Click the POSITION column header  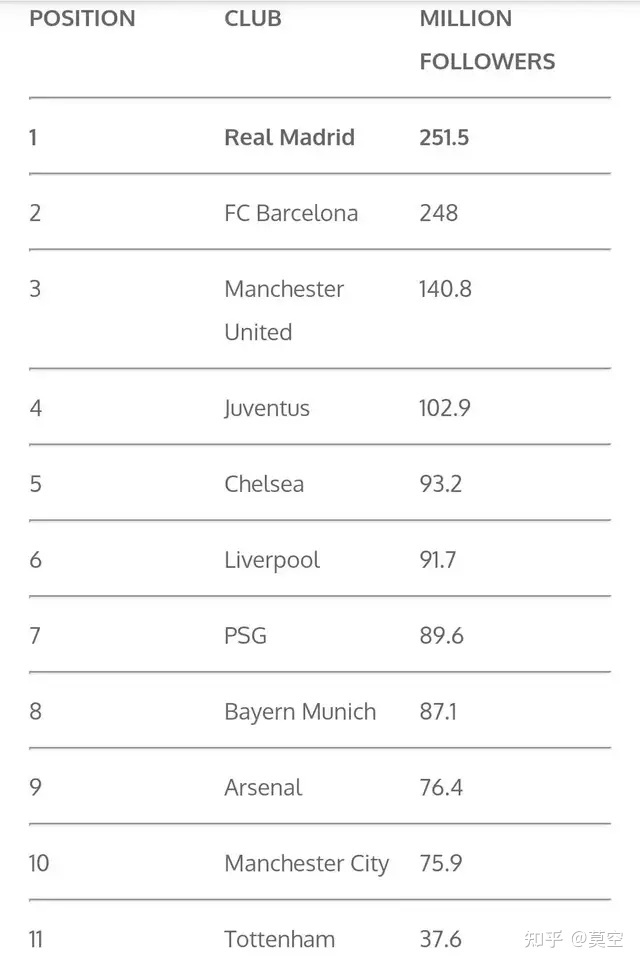(x=82, y=18)
